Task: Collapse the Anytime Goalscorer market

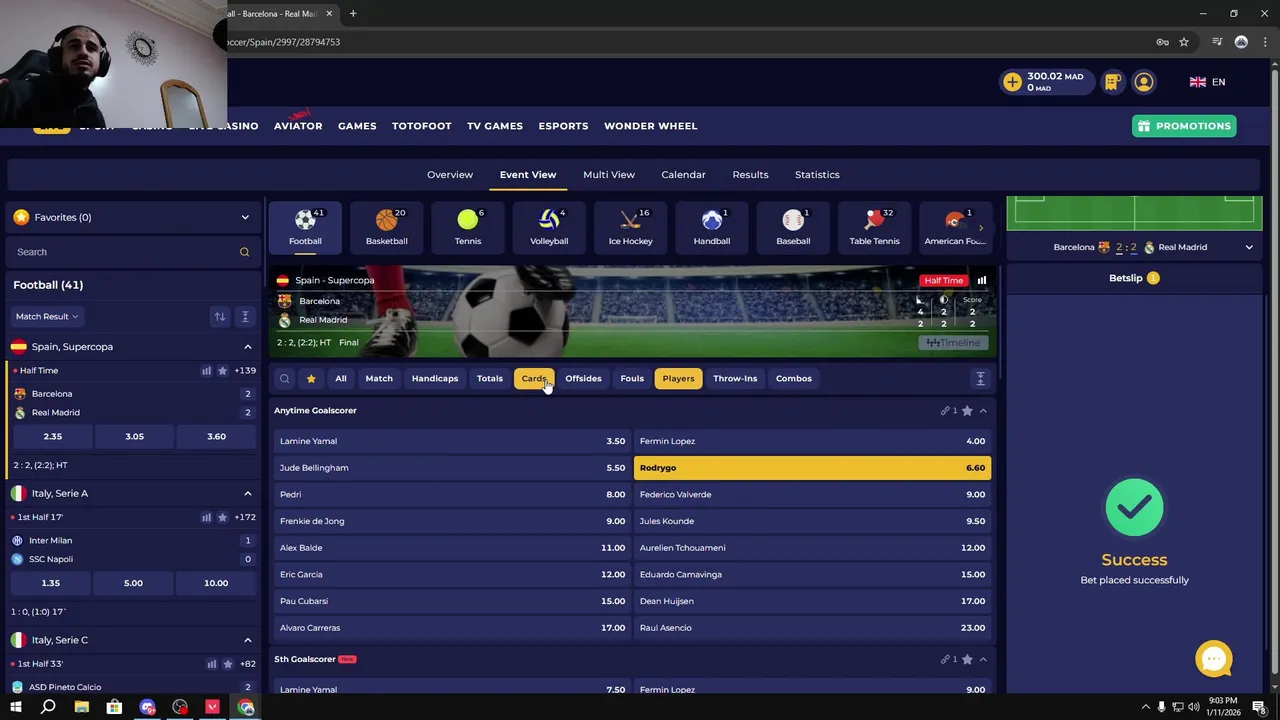Action: click(x=983, y=411)
